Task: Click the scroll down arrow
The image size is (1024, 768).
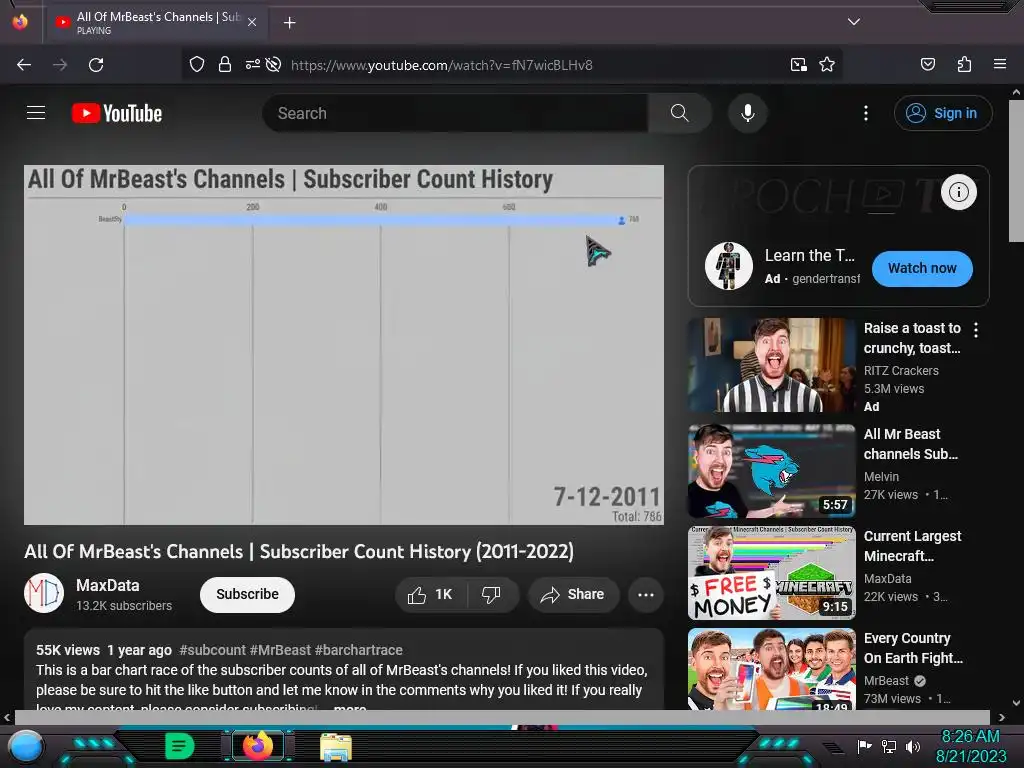Action: [1016, 703]
